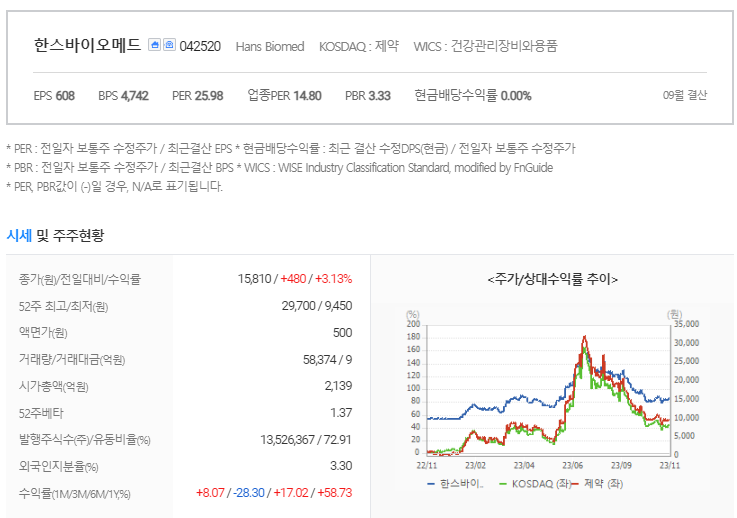Click the 제약 (좌) red legend entry
Viewport: 737px width, 518px height.
[597, 483]
